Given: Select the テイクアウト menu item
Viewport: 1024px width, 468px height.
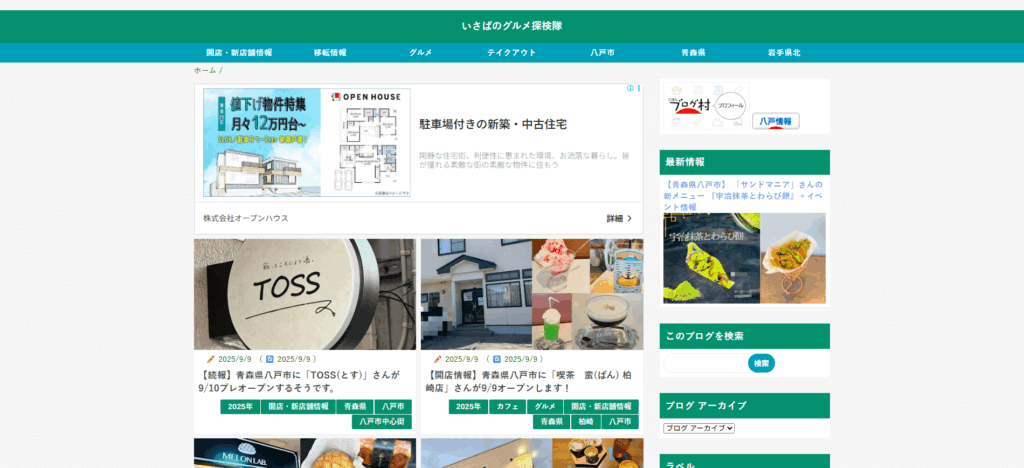Looking at the screenshot, I should (x=511, y=52).
